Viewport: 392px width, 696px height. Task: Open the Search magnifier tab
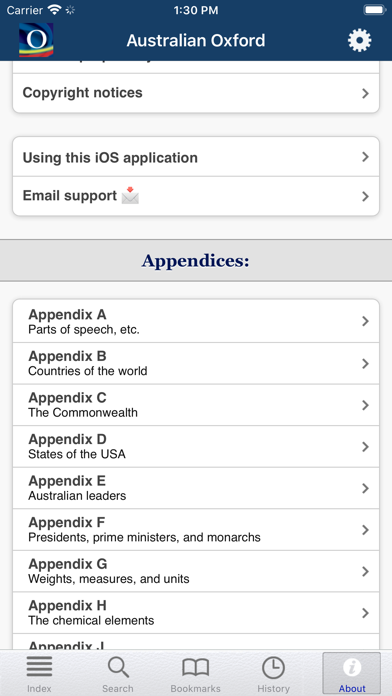pos(118,675)
